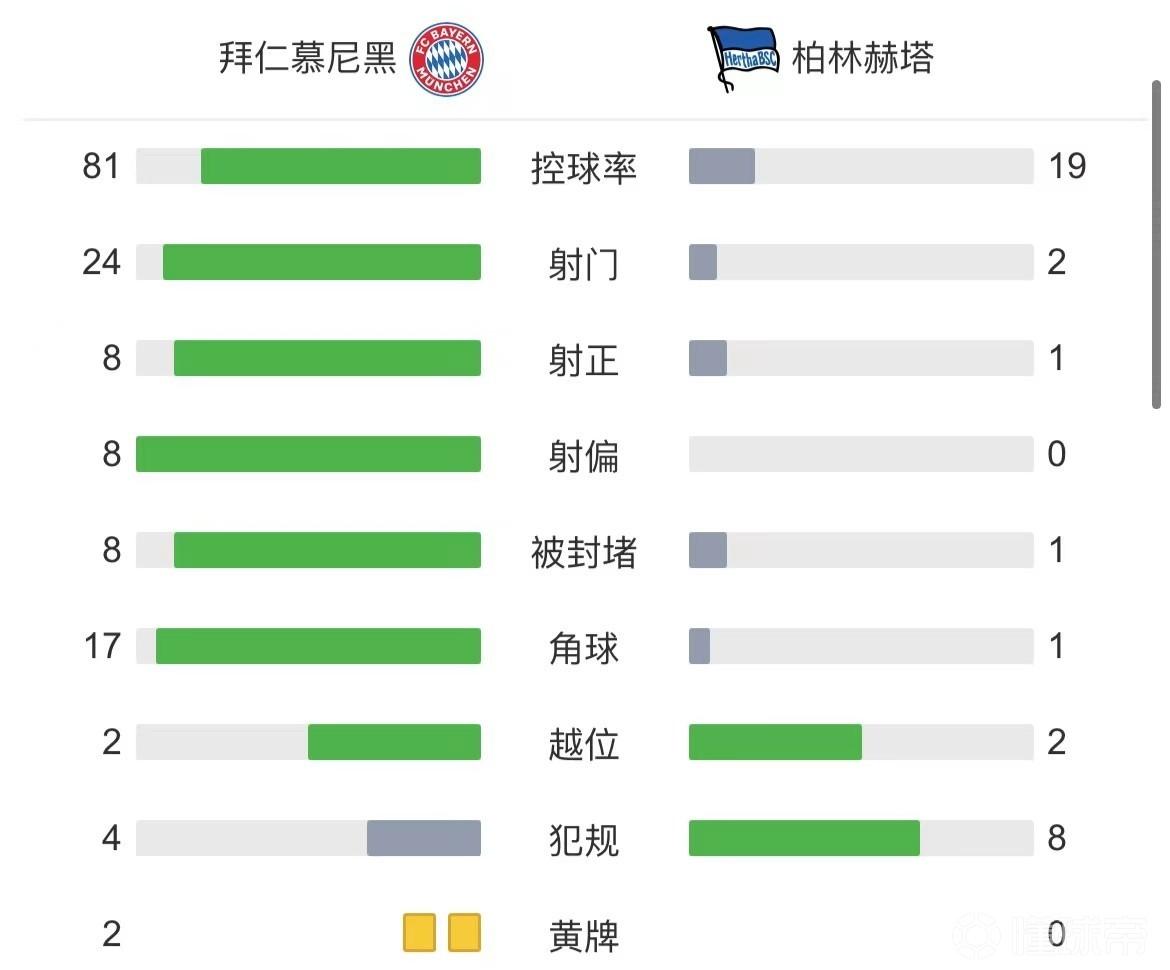Click Hertha's green 越位 offside bar
This screenshot has width=1170, height=970.
[x=775, y=742]
